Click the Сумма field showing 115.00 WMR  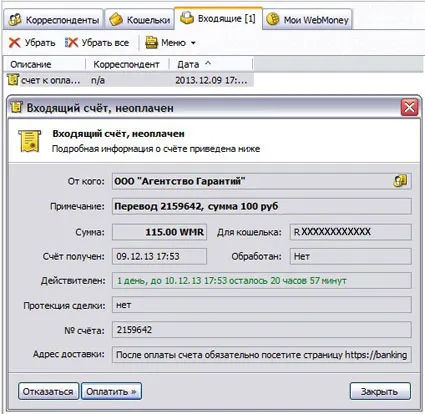(159, 232)
